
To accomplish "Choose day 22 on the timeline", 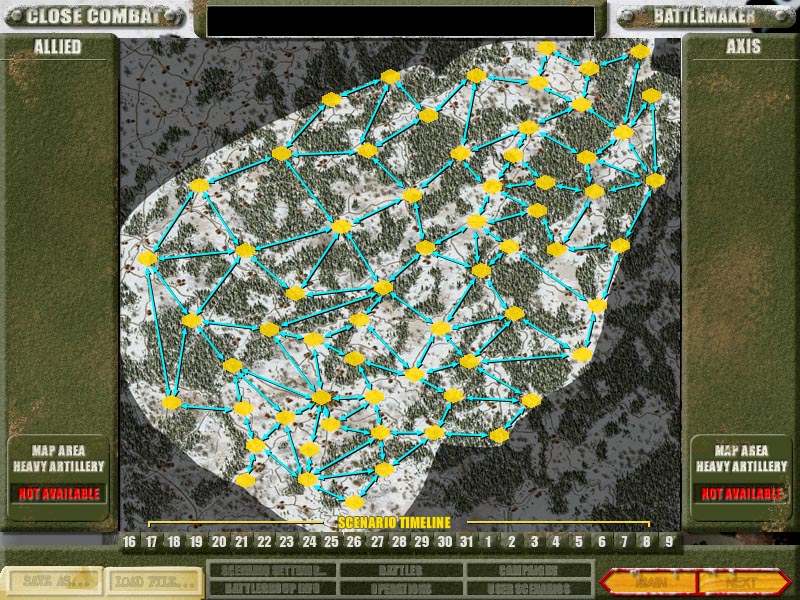I will point(264,542).
